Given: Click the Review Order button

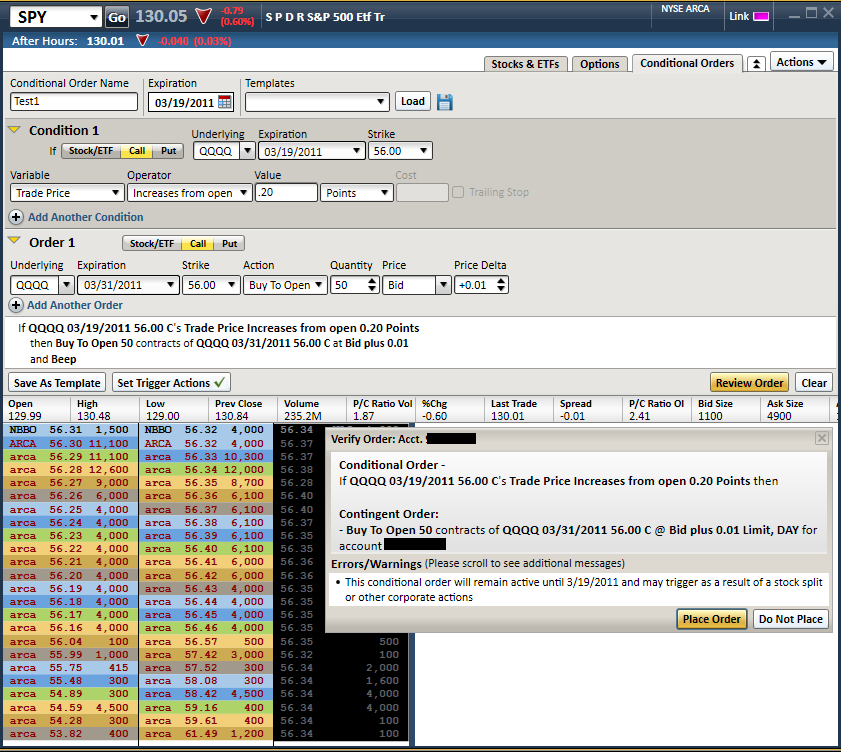Looking at the screenshot, I should [749, 383].
